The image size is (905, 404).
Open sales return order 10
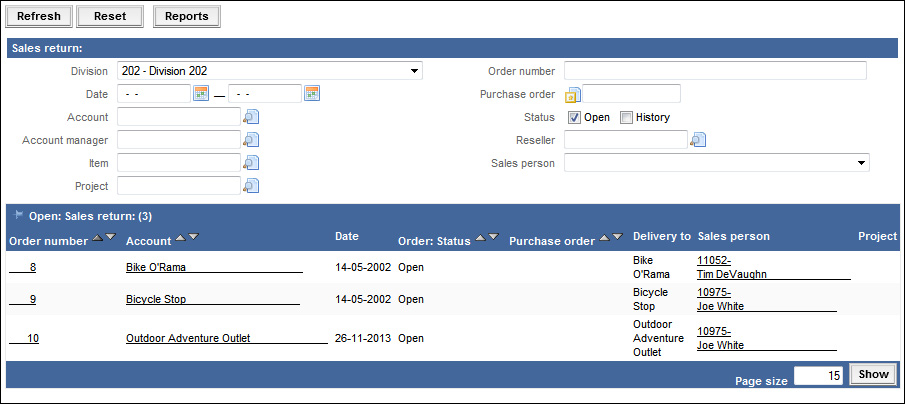tap(33, 339)
